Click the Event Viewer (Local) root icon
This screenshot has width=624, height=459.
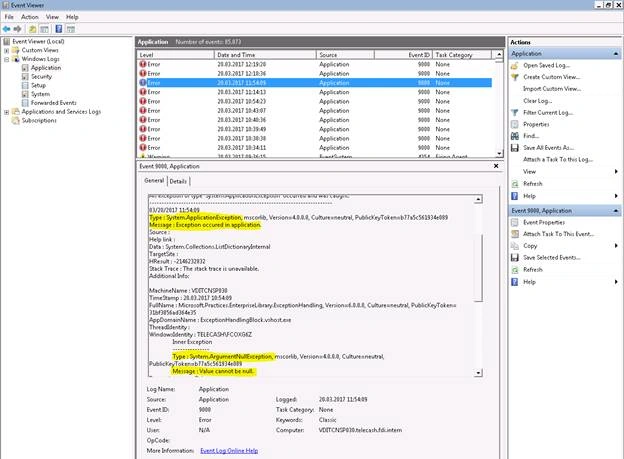tap(6, 41)
